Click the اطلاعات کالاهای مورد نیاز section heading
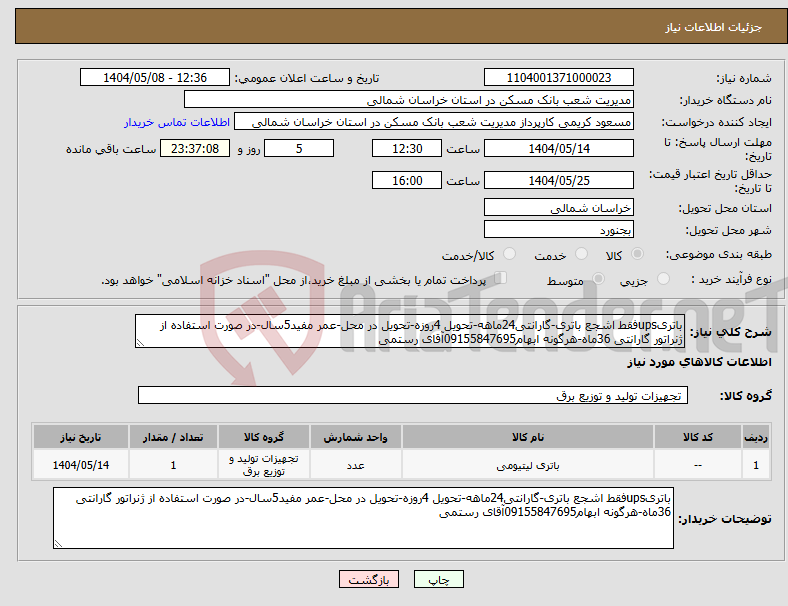Screen dimensions: 788x606 [699, 362]
